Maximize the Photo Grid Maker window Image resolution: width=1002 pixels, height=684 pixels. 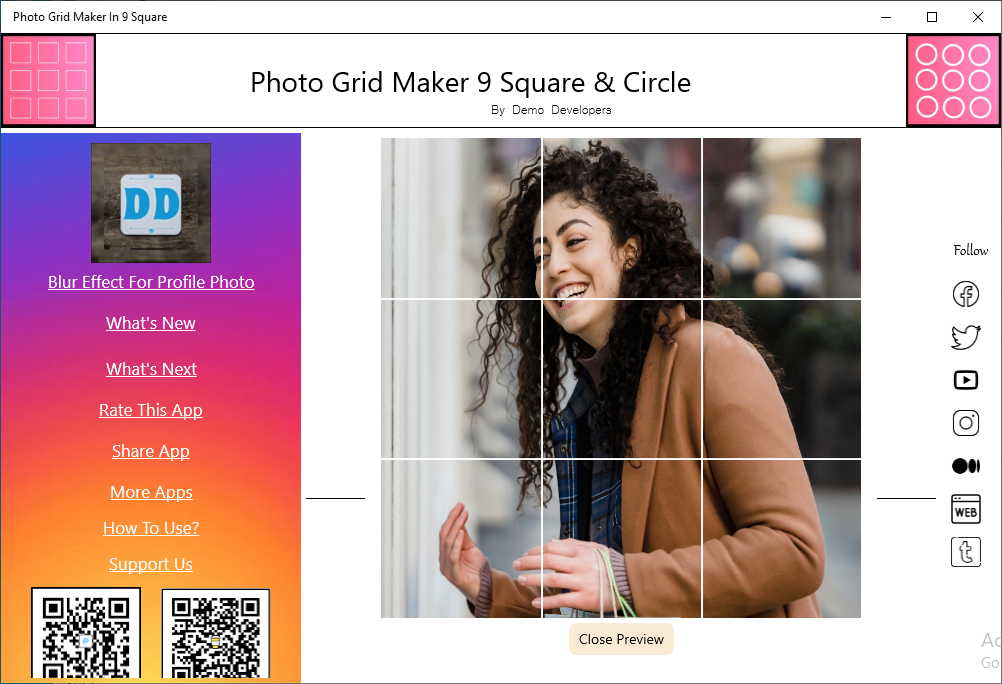pos(932,17)
